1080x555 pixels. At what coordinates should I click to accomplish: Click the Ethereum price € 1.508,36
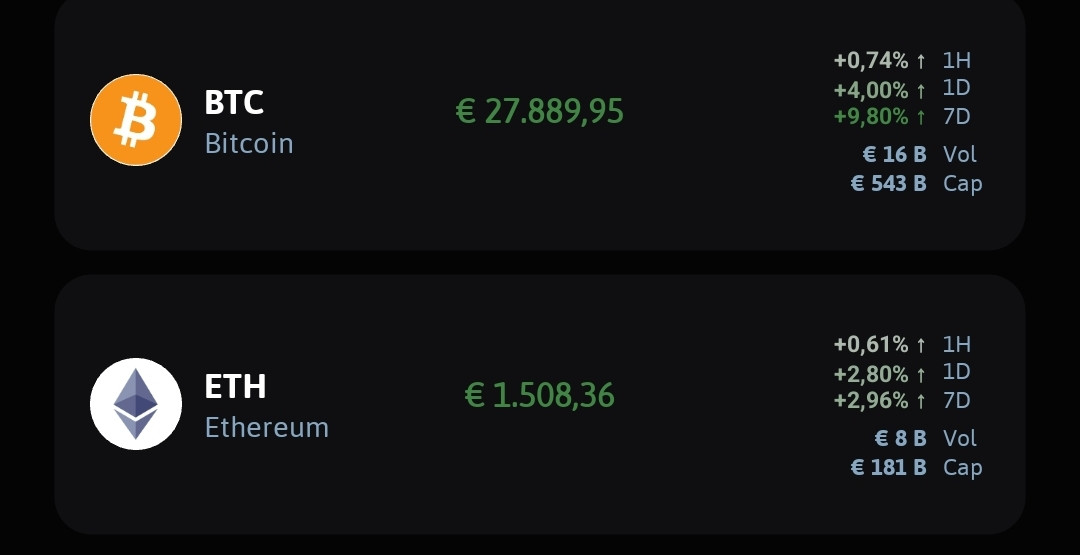click(539, 395)
